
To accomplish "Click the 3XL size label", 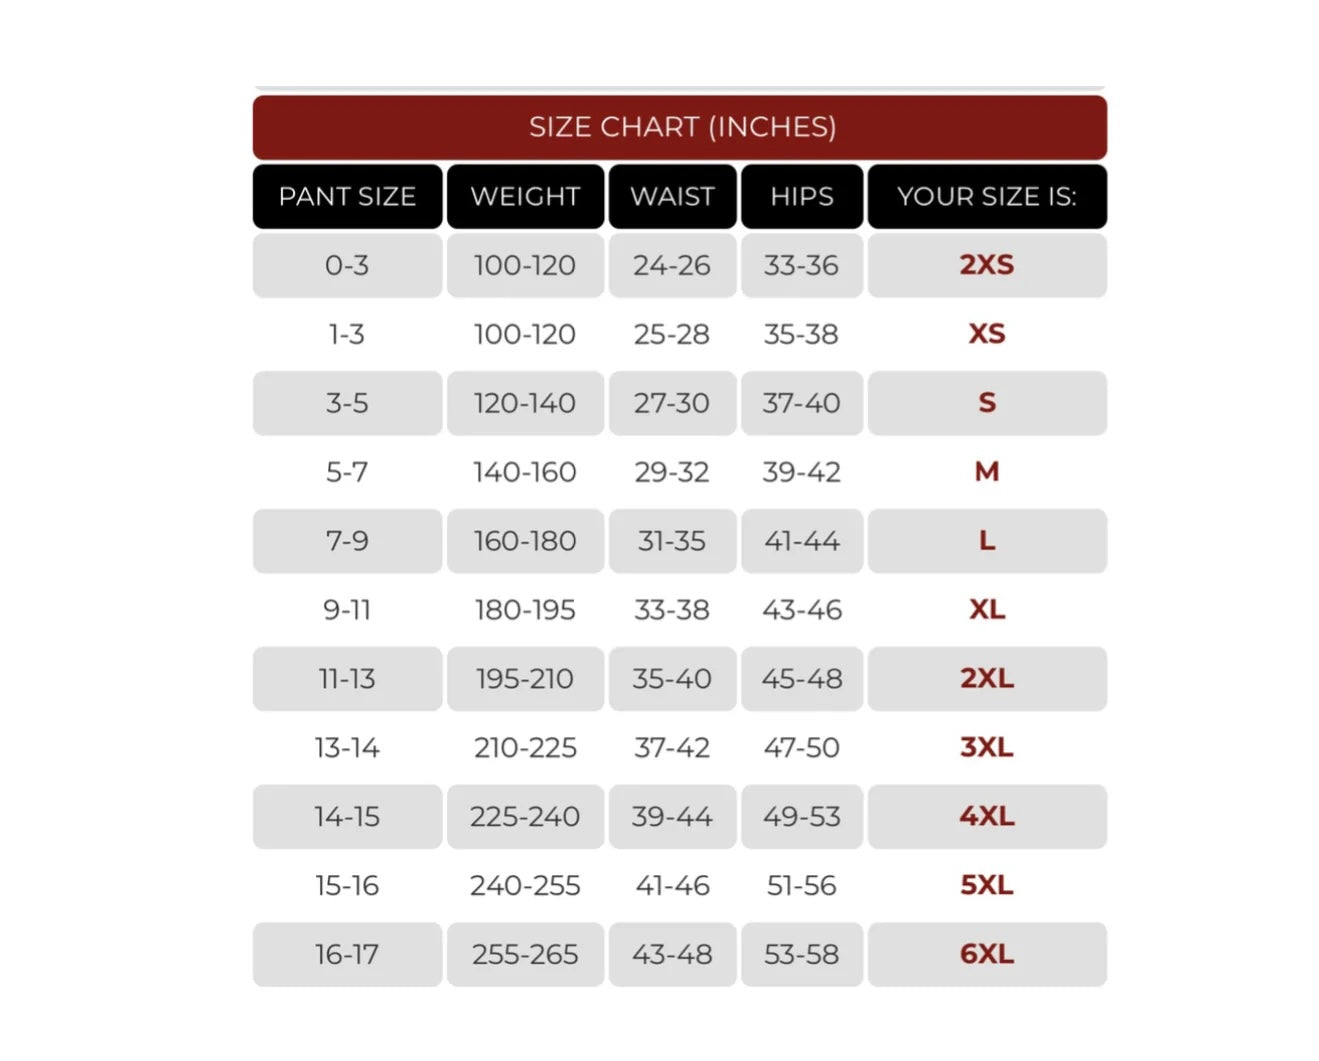I will point(986,747).
